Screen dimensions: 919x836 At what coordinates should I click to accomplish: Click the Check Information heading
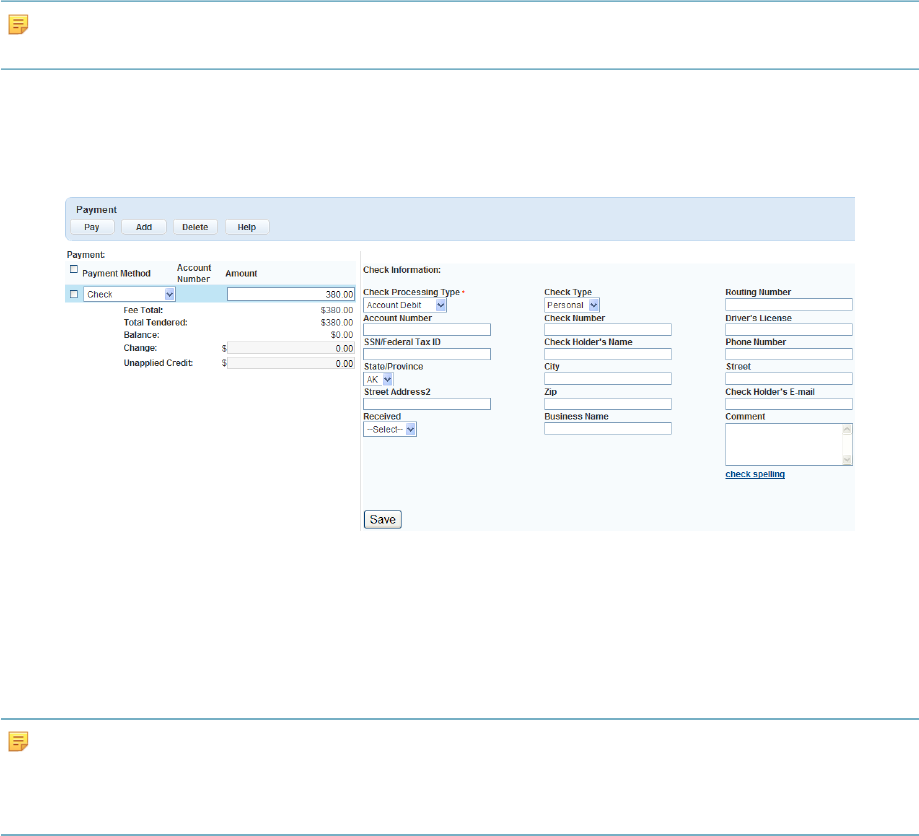point(402,270)
